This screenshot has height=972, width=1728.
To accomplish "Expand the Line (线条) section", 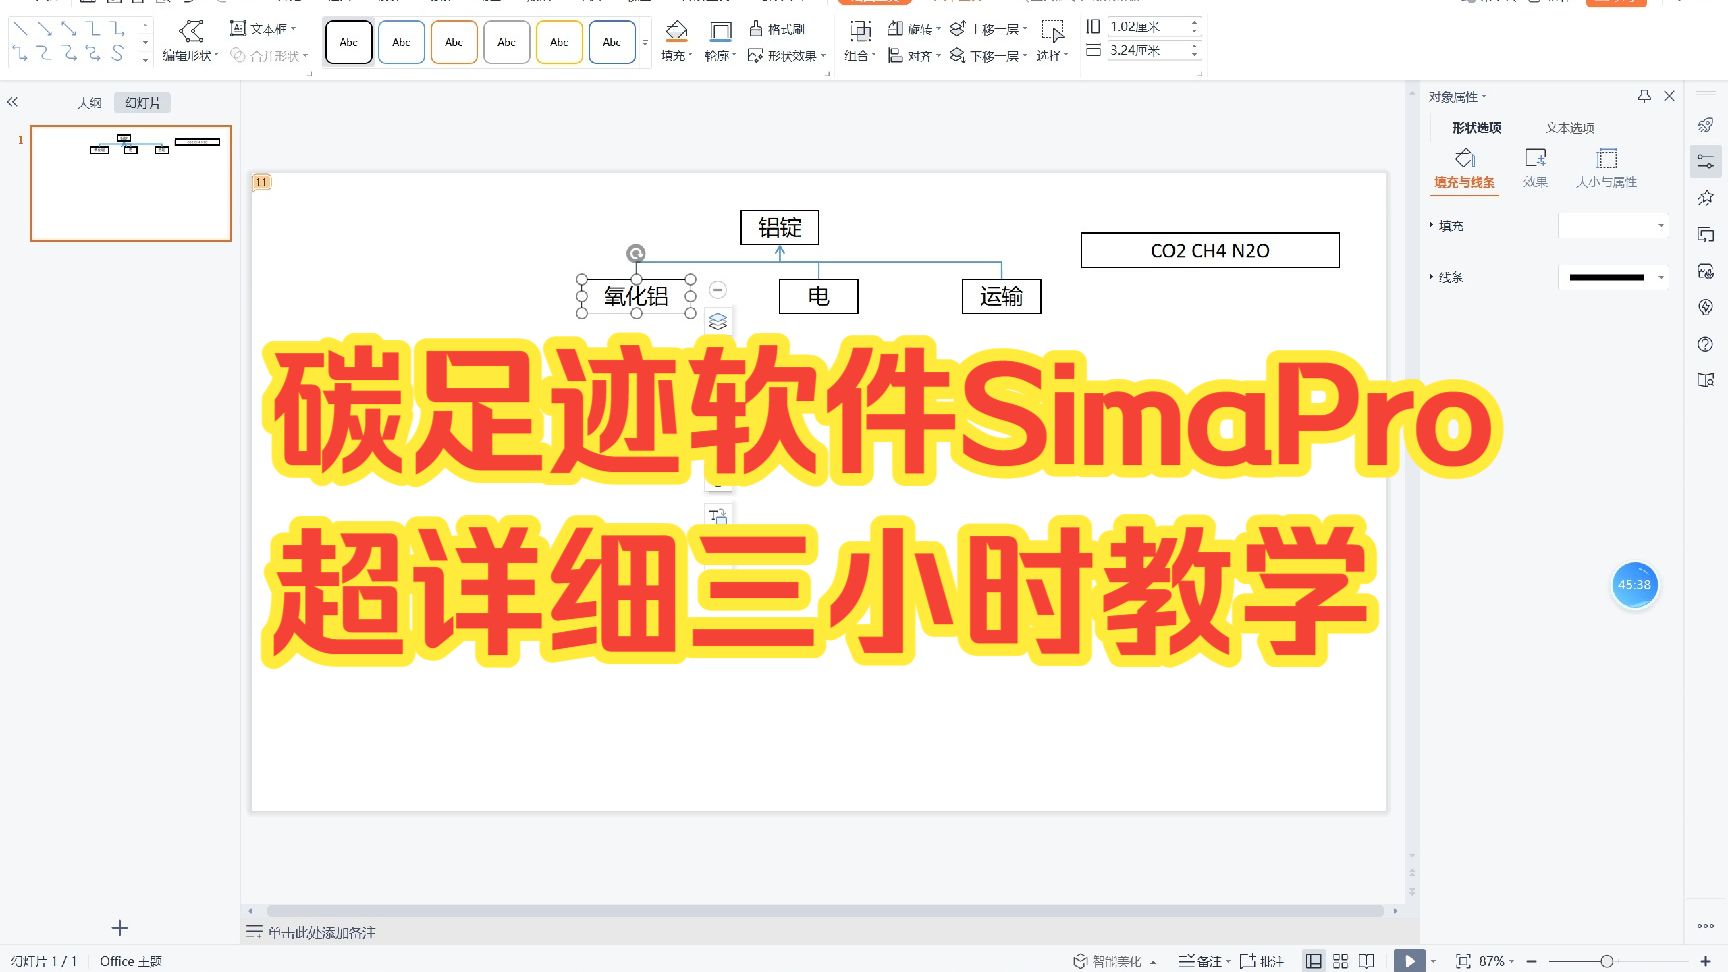I will pos(1447,277).
